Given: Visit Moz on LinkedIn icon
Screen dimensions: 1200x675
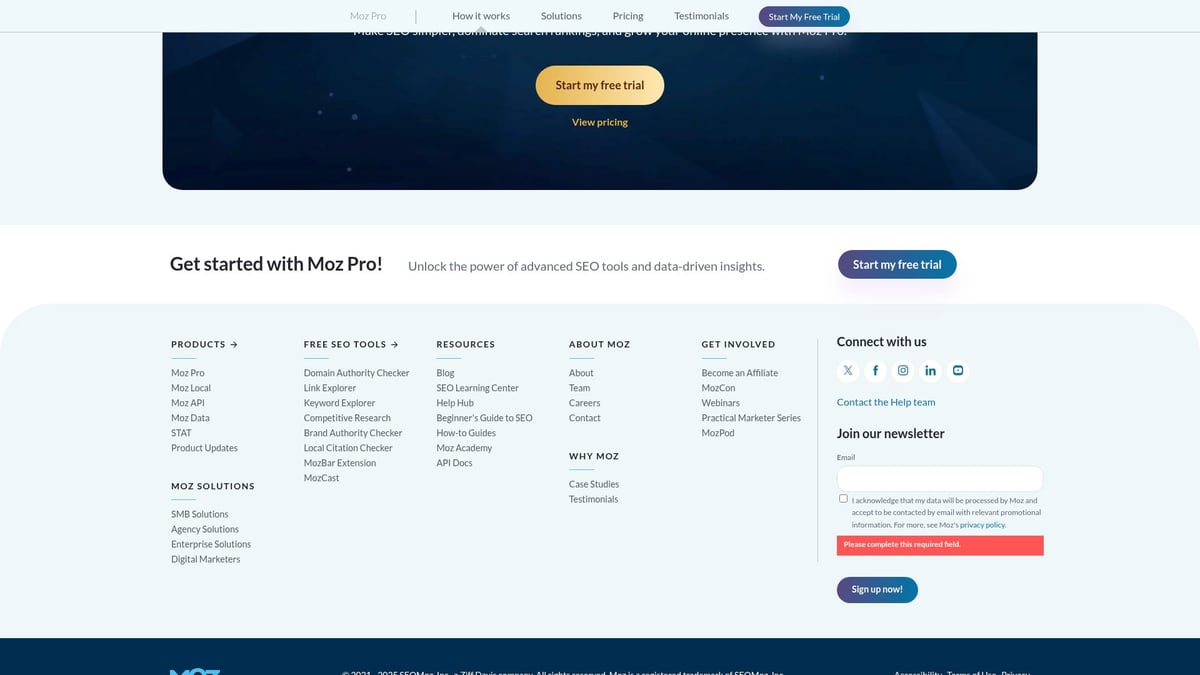Looking at the screenshot, I should tap(930, 371).
